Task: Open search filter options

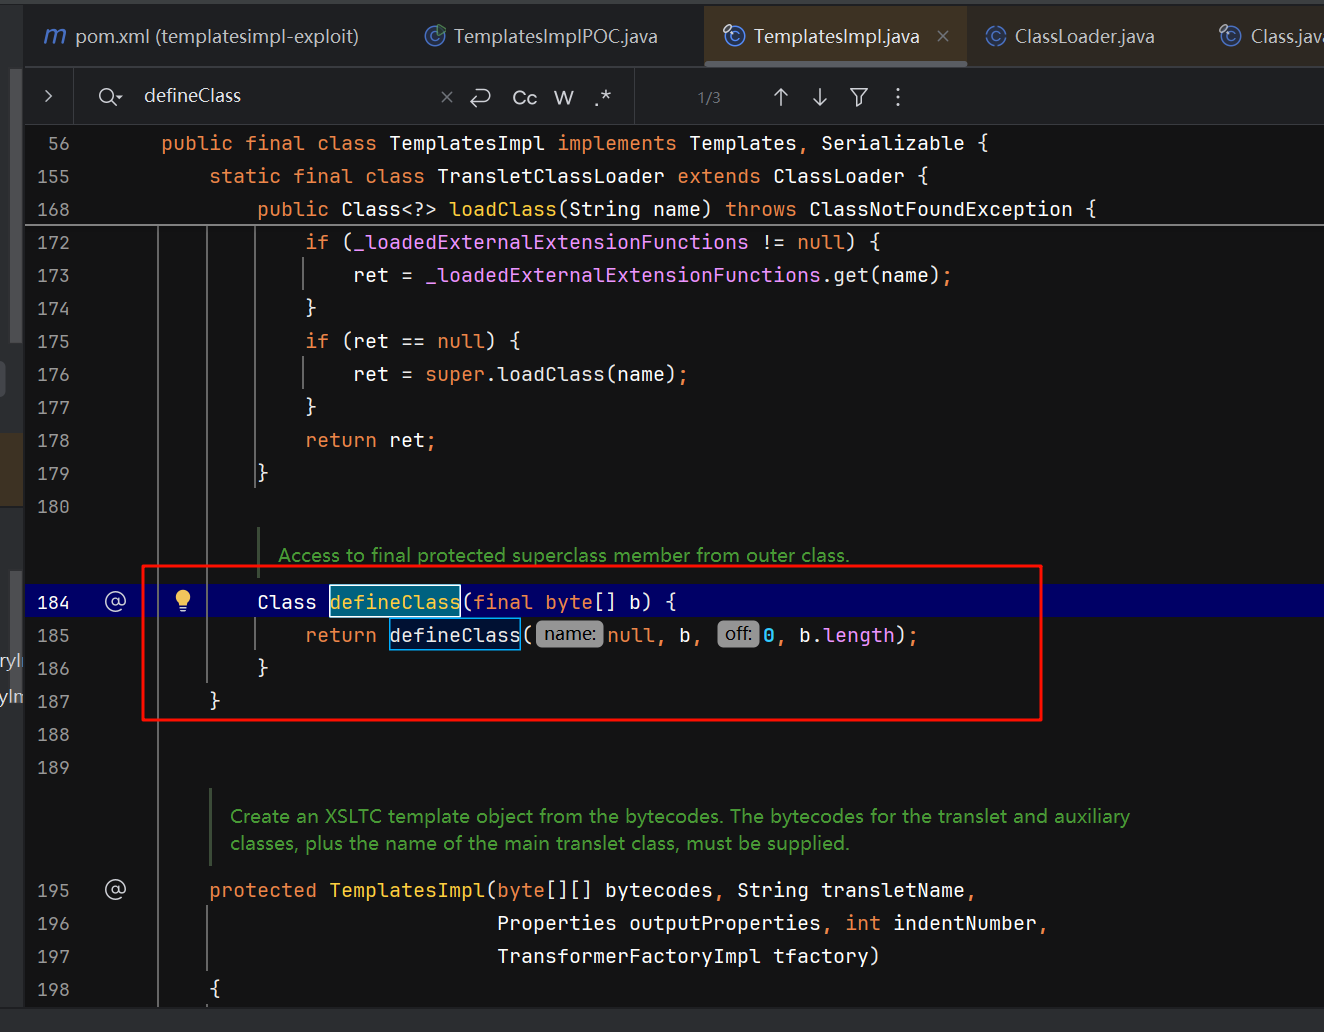Action: click(x=859, y=97)
